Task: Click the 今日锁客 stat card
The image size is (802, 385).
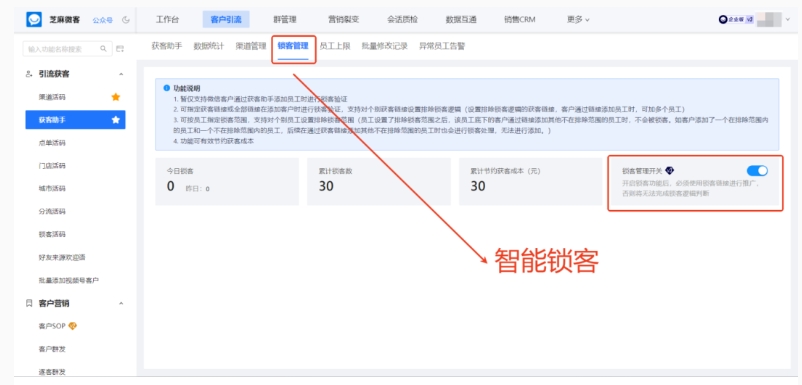Action: point(227,182)
